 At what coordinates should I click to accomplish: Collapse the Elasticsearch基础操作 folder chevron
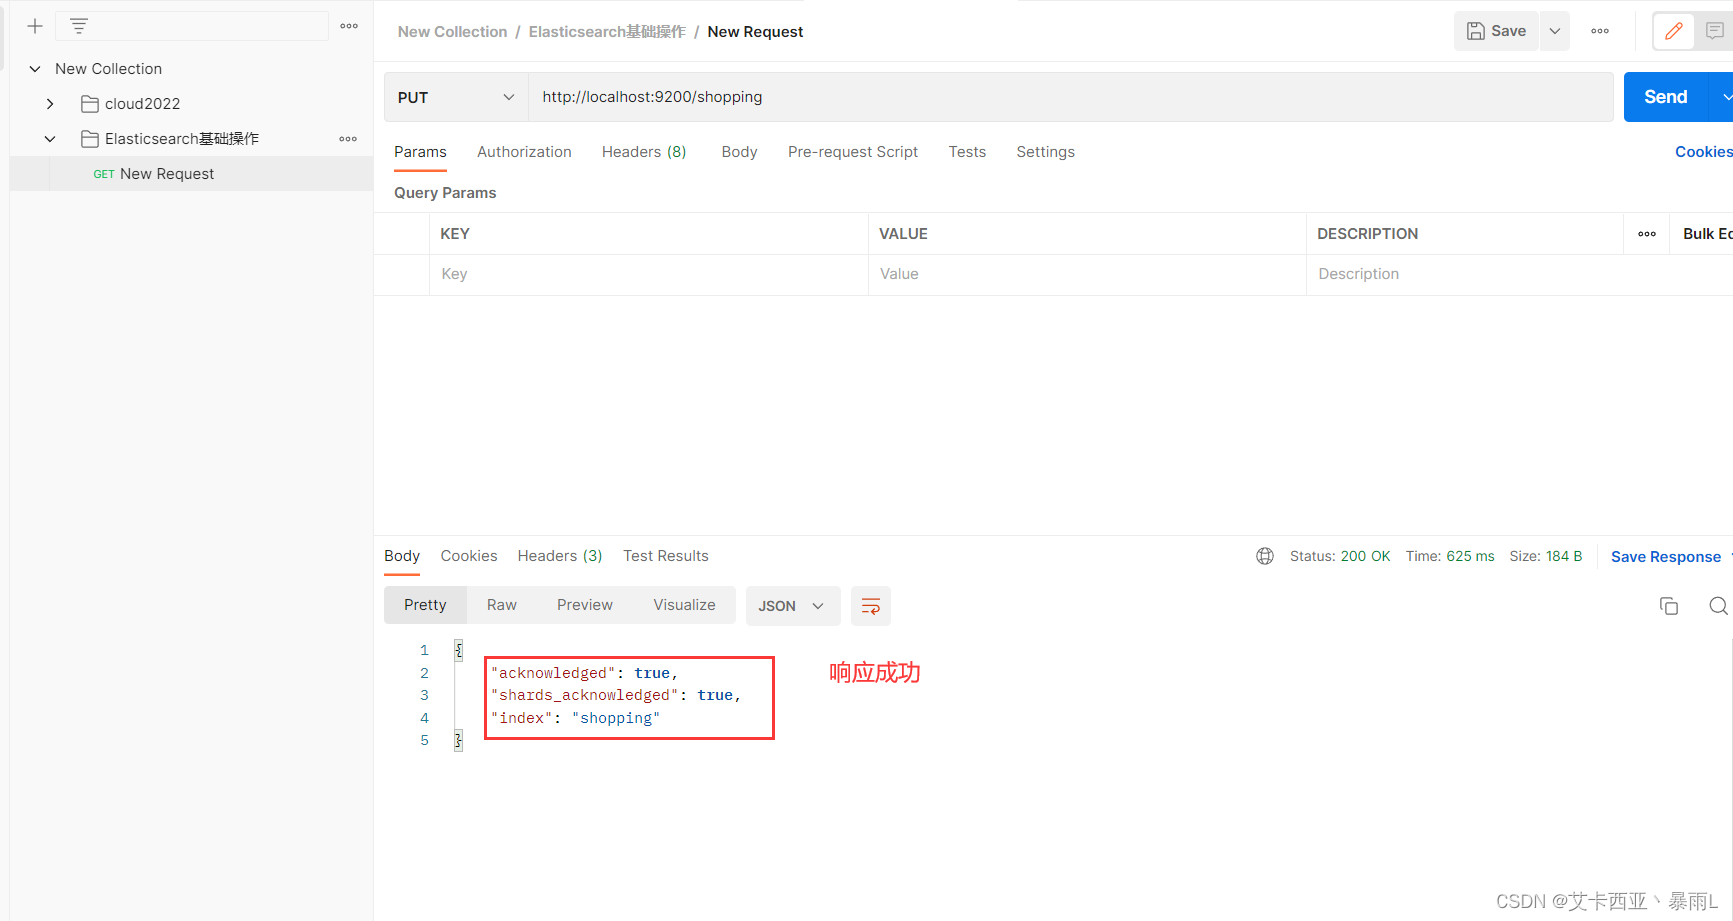(50, 139)
